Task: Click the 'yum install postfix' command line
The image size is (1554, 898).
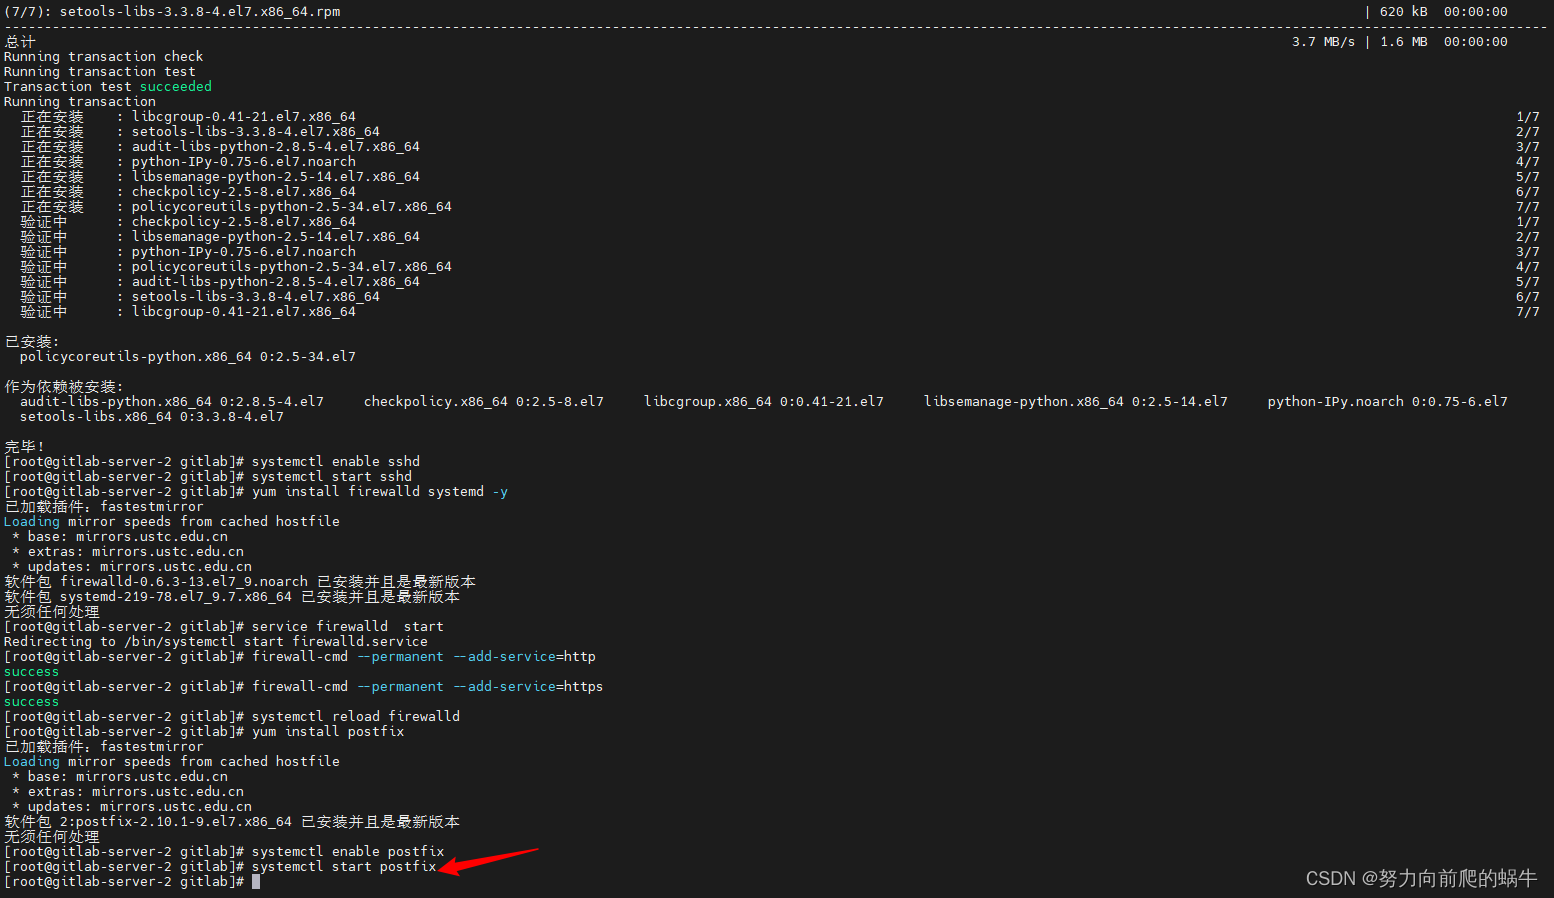Action: pyautogui.click(x=328, y=732)
